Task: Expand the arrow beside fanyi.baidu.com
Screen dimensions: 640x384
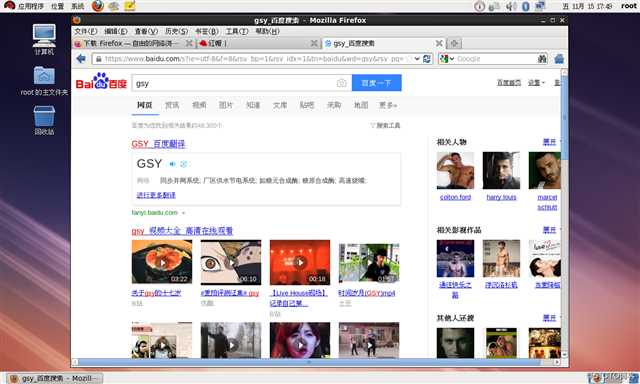Action: click(183, 213)
